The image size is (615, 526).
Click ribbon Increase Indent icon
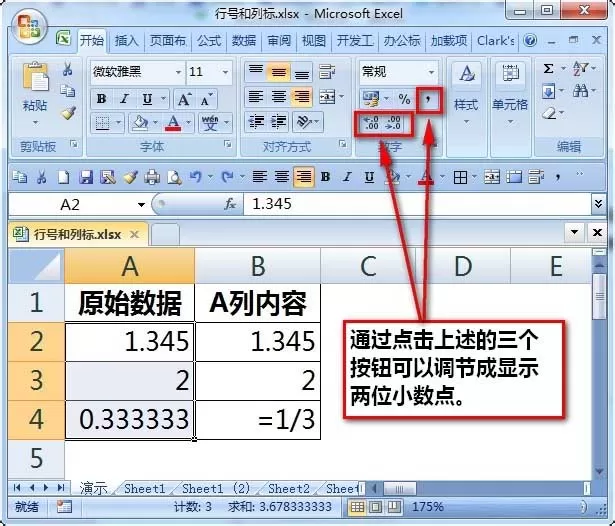278,122
